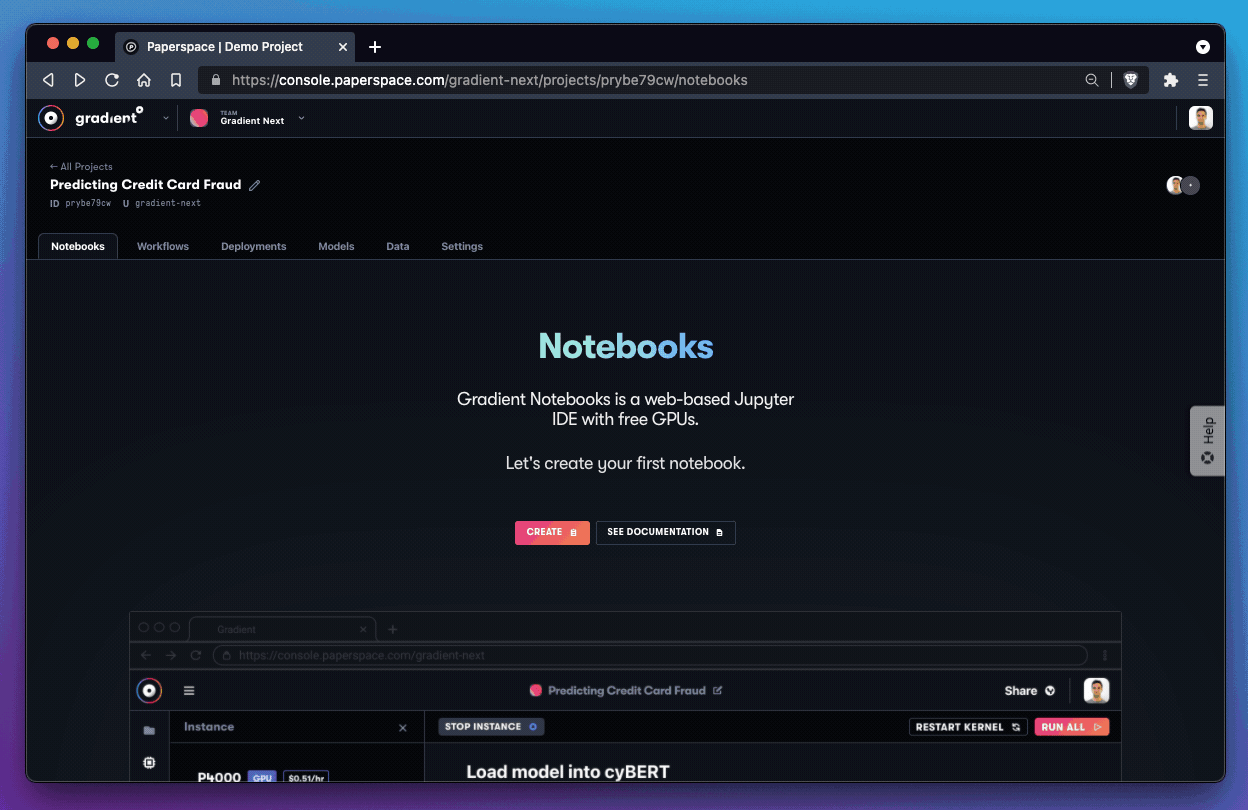Image resolution: width=1248 pixels, height=810 pixels.
Task: Reload the page with the refresh icon
Action: coord(112,80)
